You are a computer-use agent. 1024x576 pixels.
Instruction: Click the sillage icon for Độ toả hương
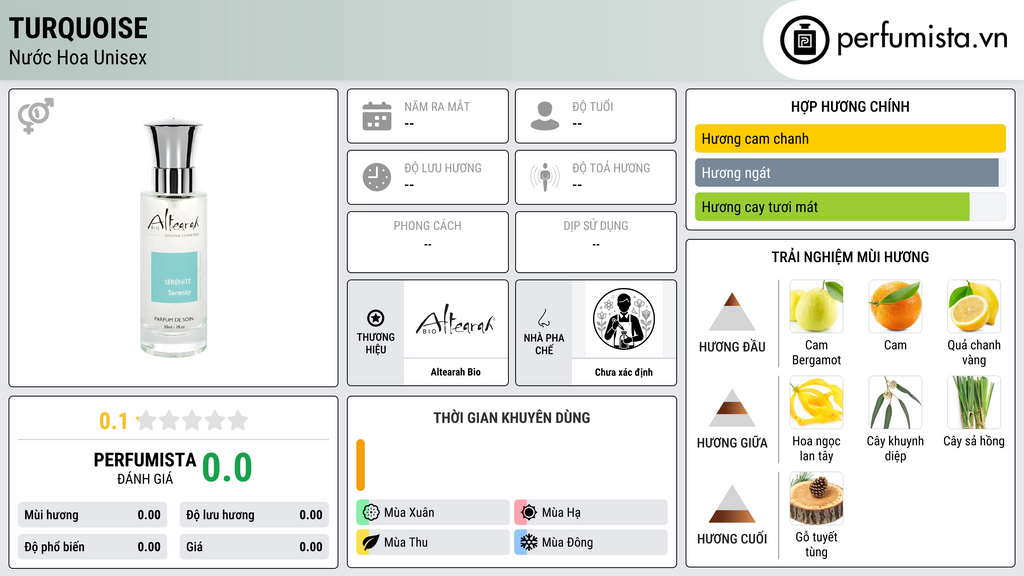click(x=545, y=177)
